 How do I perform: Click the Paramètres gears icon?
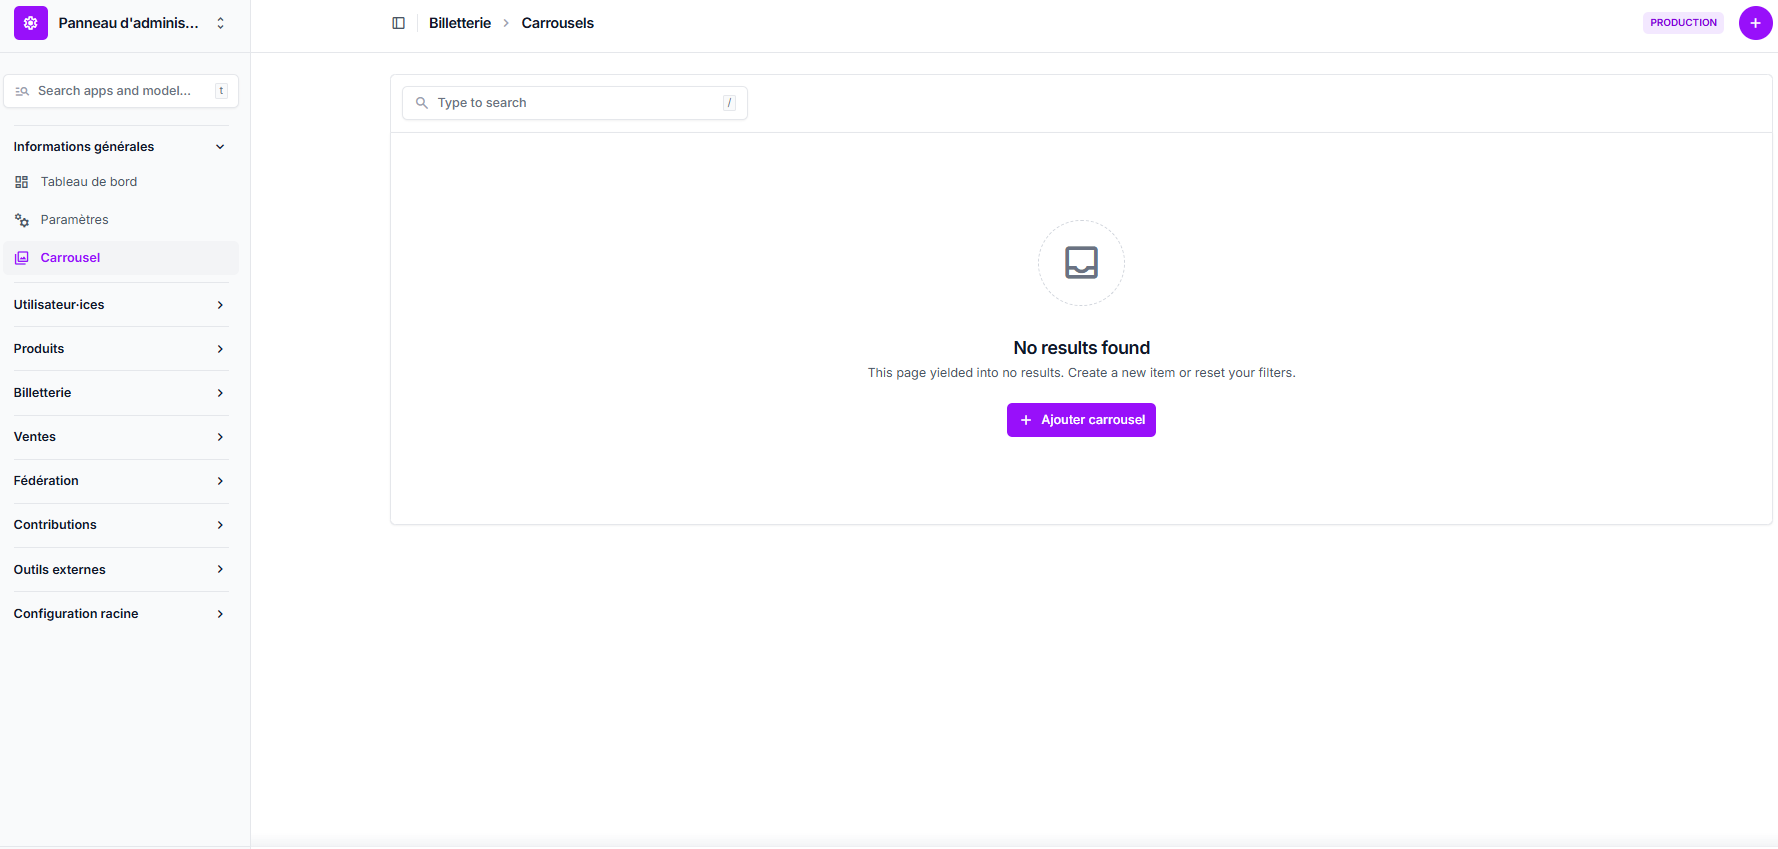click(22, 220)
